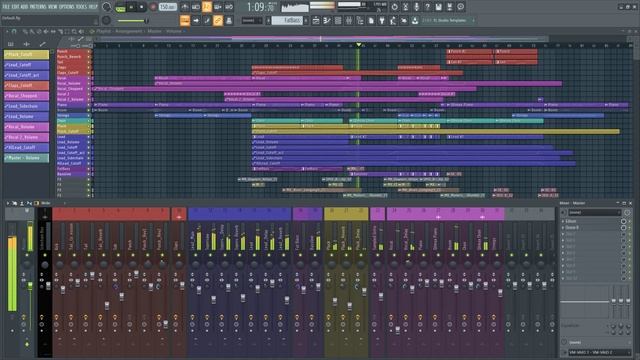The width and height of the screenshot is (640, 360).
Task: Open the mixer menu arrow at its top-left
Action: pyautogui.click(x=8, y=203)
